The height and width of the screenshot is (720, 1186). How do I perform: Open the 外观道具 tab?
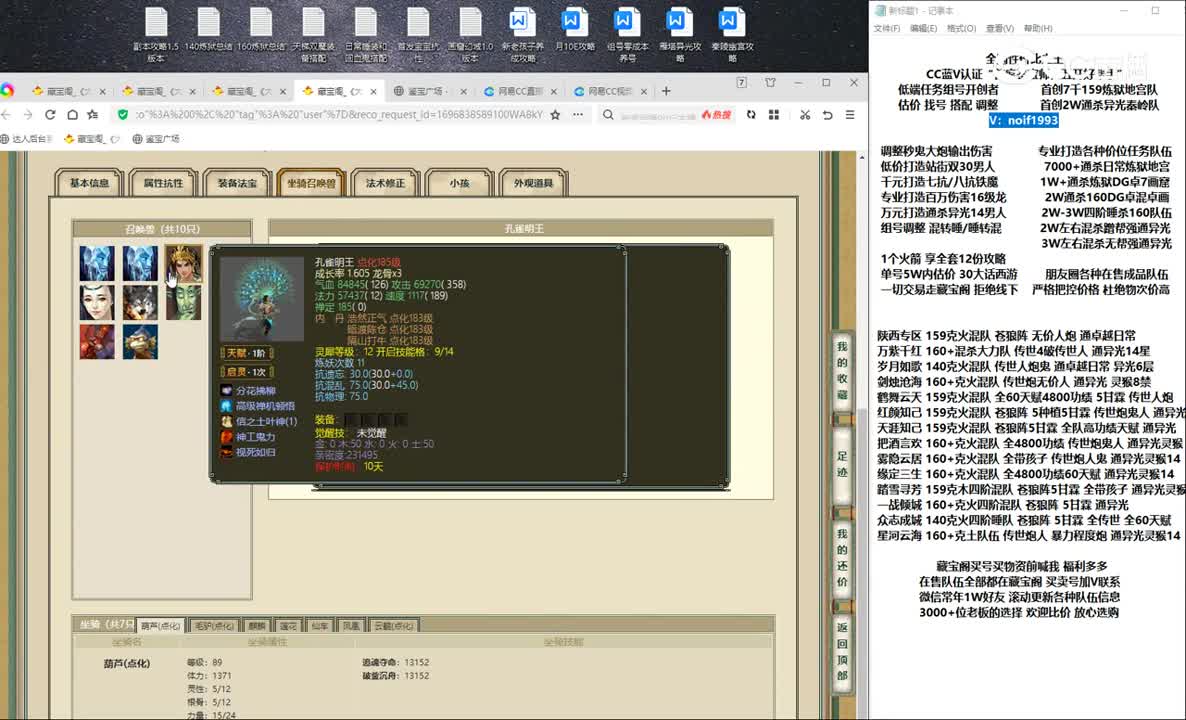(533, 183)
